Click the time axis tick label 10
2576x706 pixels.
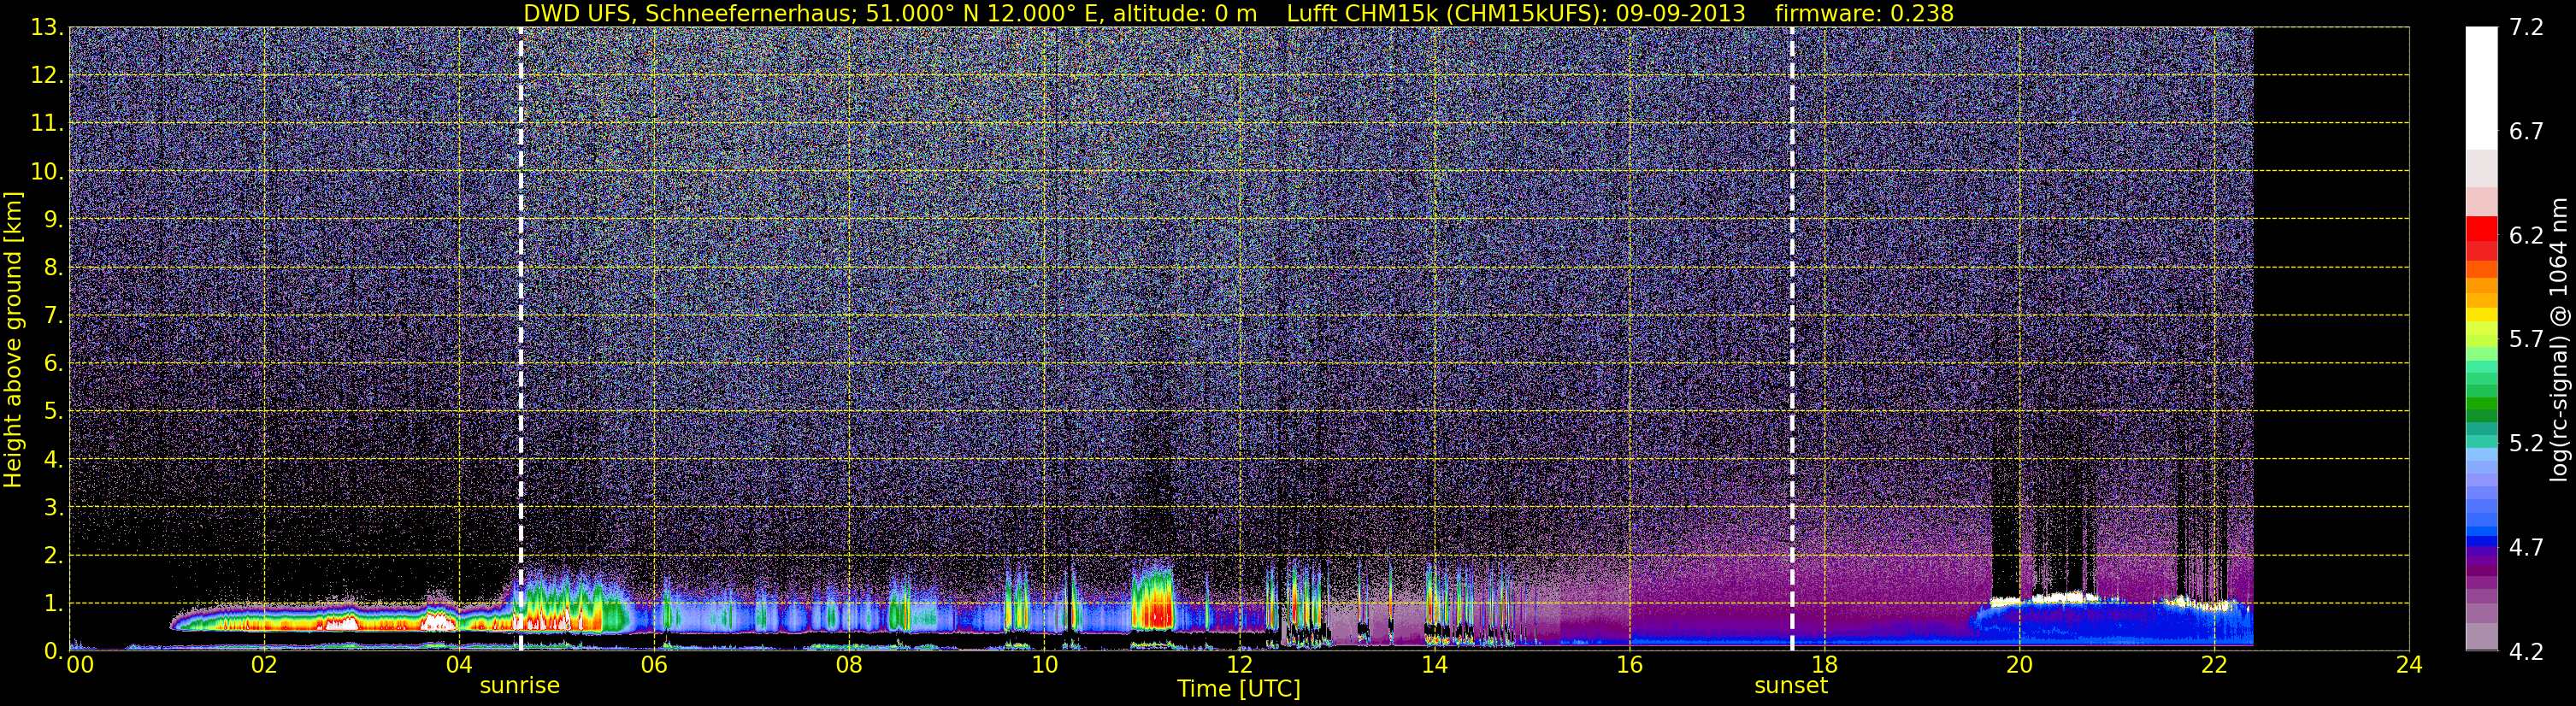coord(1044,665)
